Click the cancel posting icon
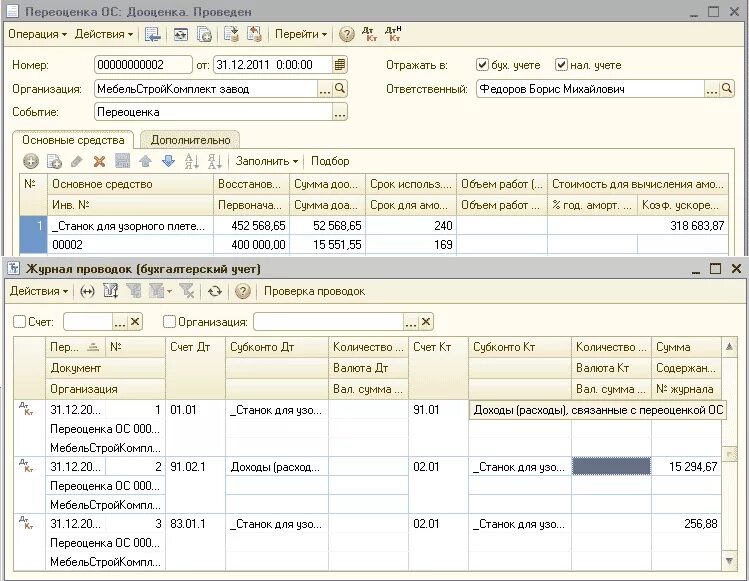Viewport: 749px width, 581px height. (254, 34)
